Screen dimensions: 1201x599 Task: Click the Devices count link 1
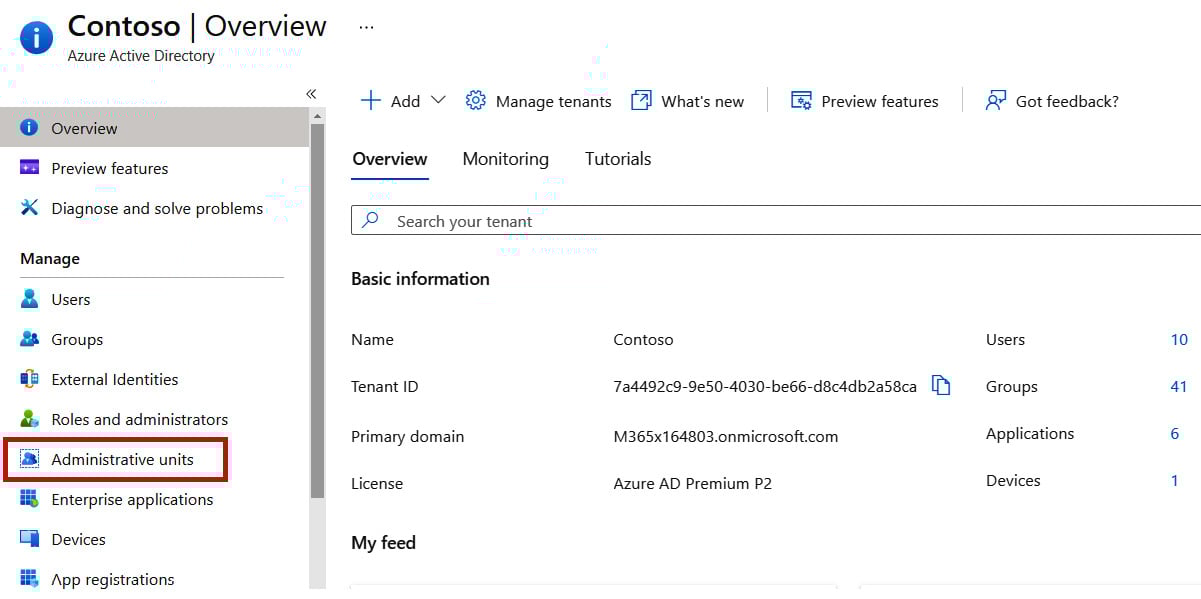[1175, 480]
